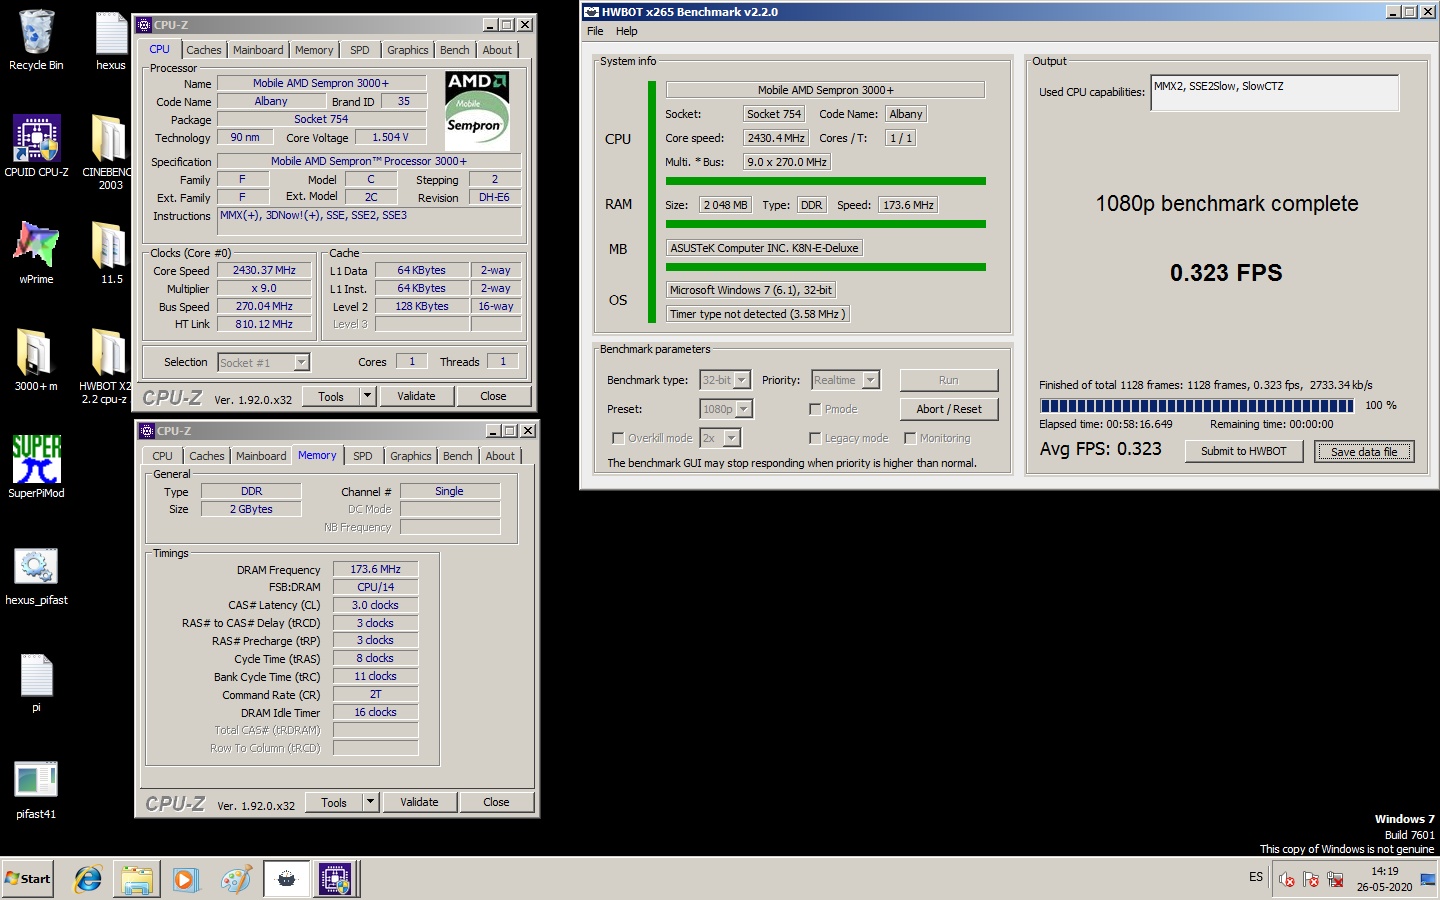Toggle the Overkill mode checkbox
Image resolution: width=1440 pixels, height=900 pixels.
pos(618,438)
